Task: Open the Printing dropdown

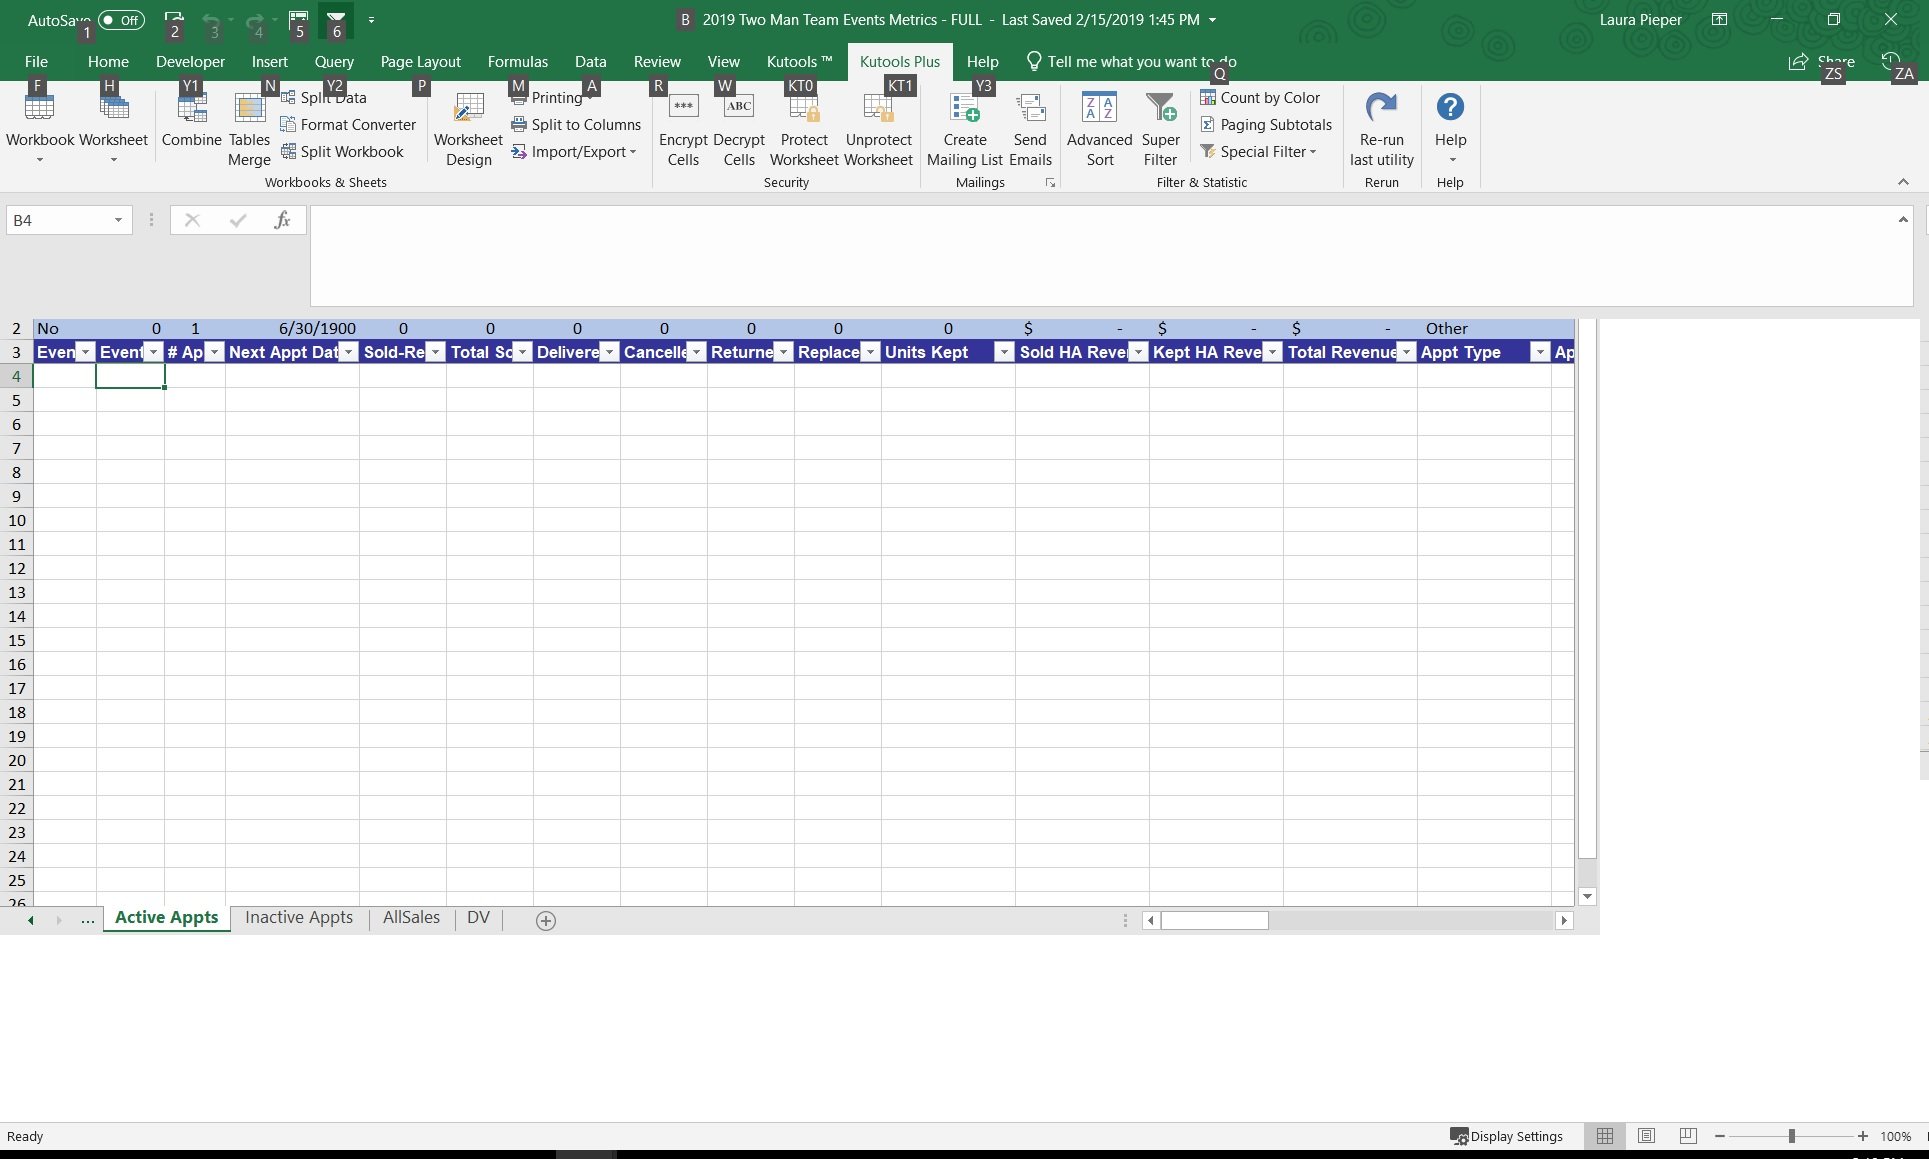Action: [x=552, y=98]
